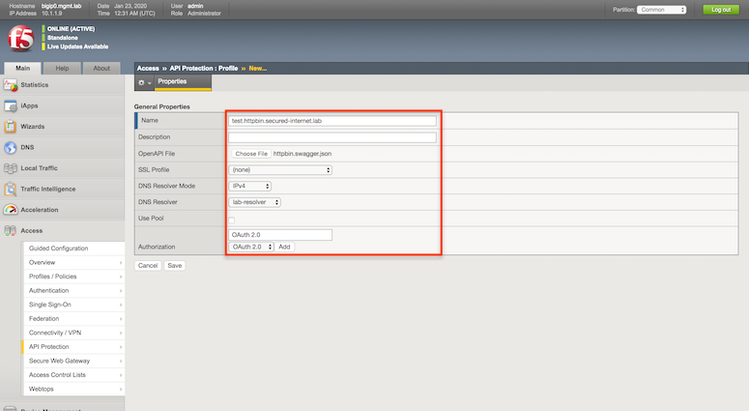Open the Statistics section icon
Image resolution: width=749 pixels, height=411 pixels.
point(11,85)
